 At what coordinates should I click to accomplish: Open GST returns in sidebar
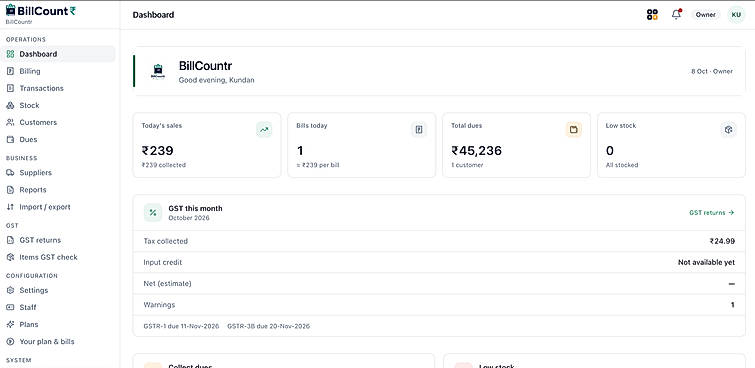tap(59, 240)
